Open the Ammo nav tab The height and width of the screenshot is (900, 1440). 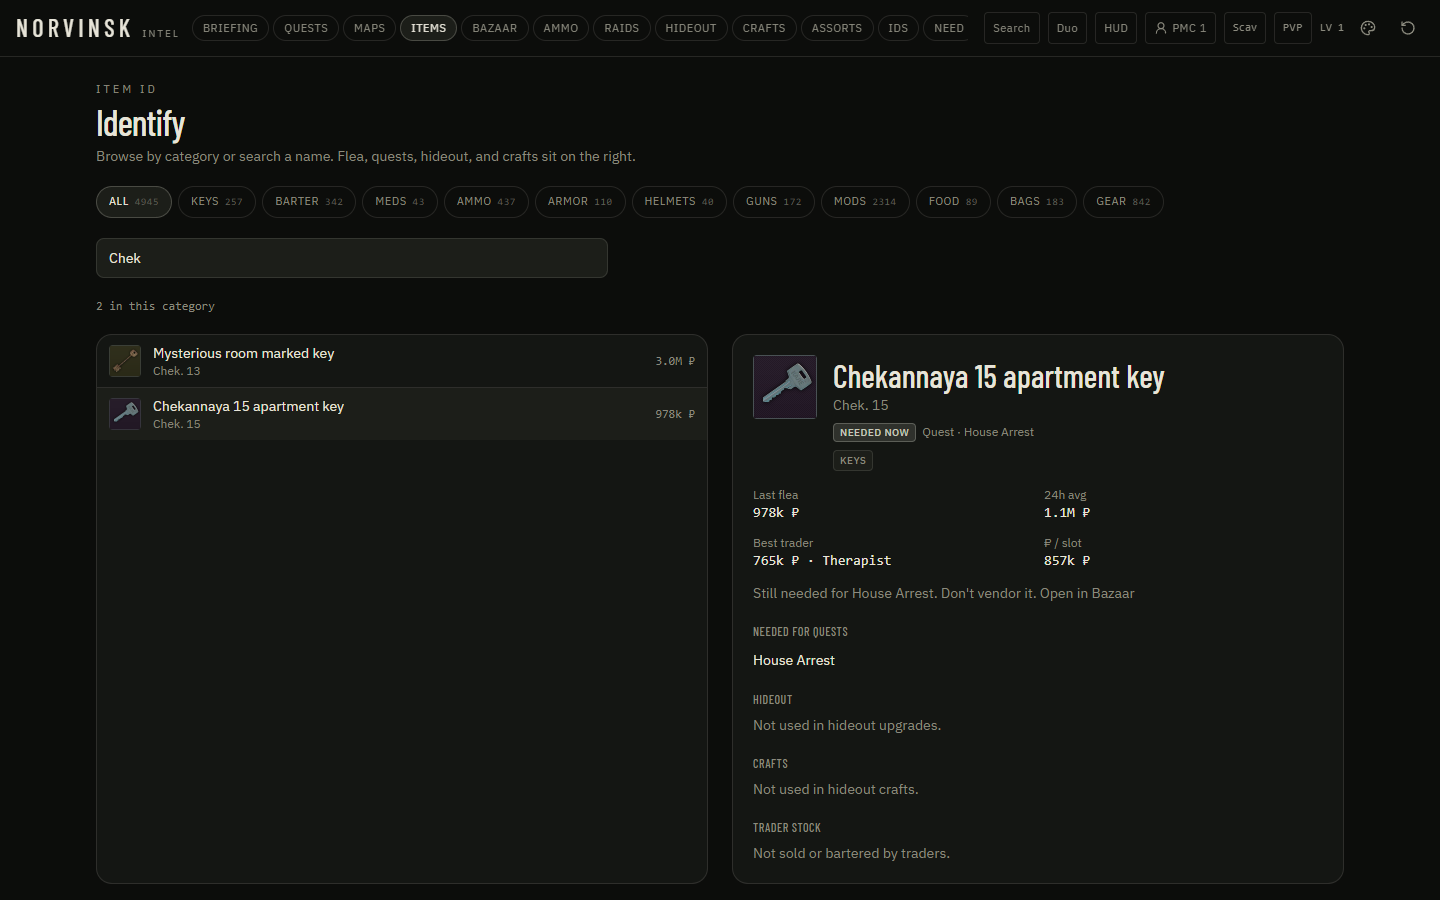[x=561, y=28]
